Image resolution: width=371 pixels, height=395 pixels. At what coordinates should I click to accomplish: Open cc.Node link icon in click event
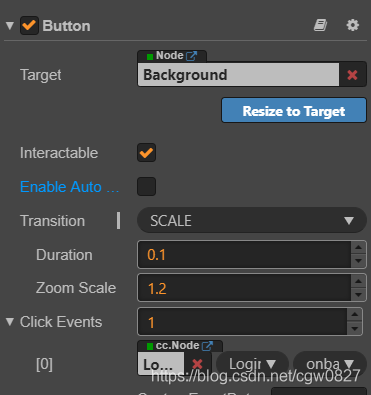pyautogui.click(x=207, y=346)
